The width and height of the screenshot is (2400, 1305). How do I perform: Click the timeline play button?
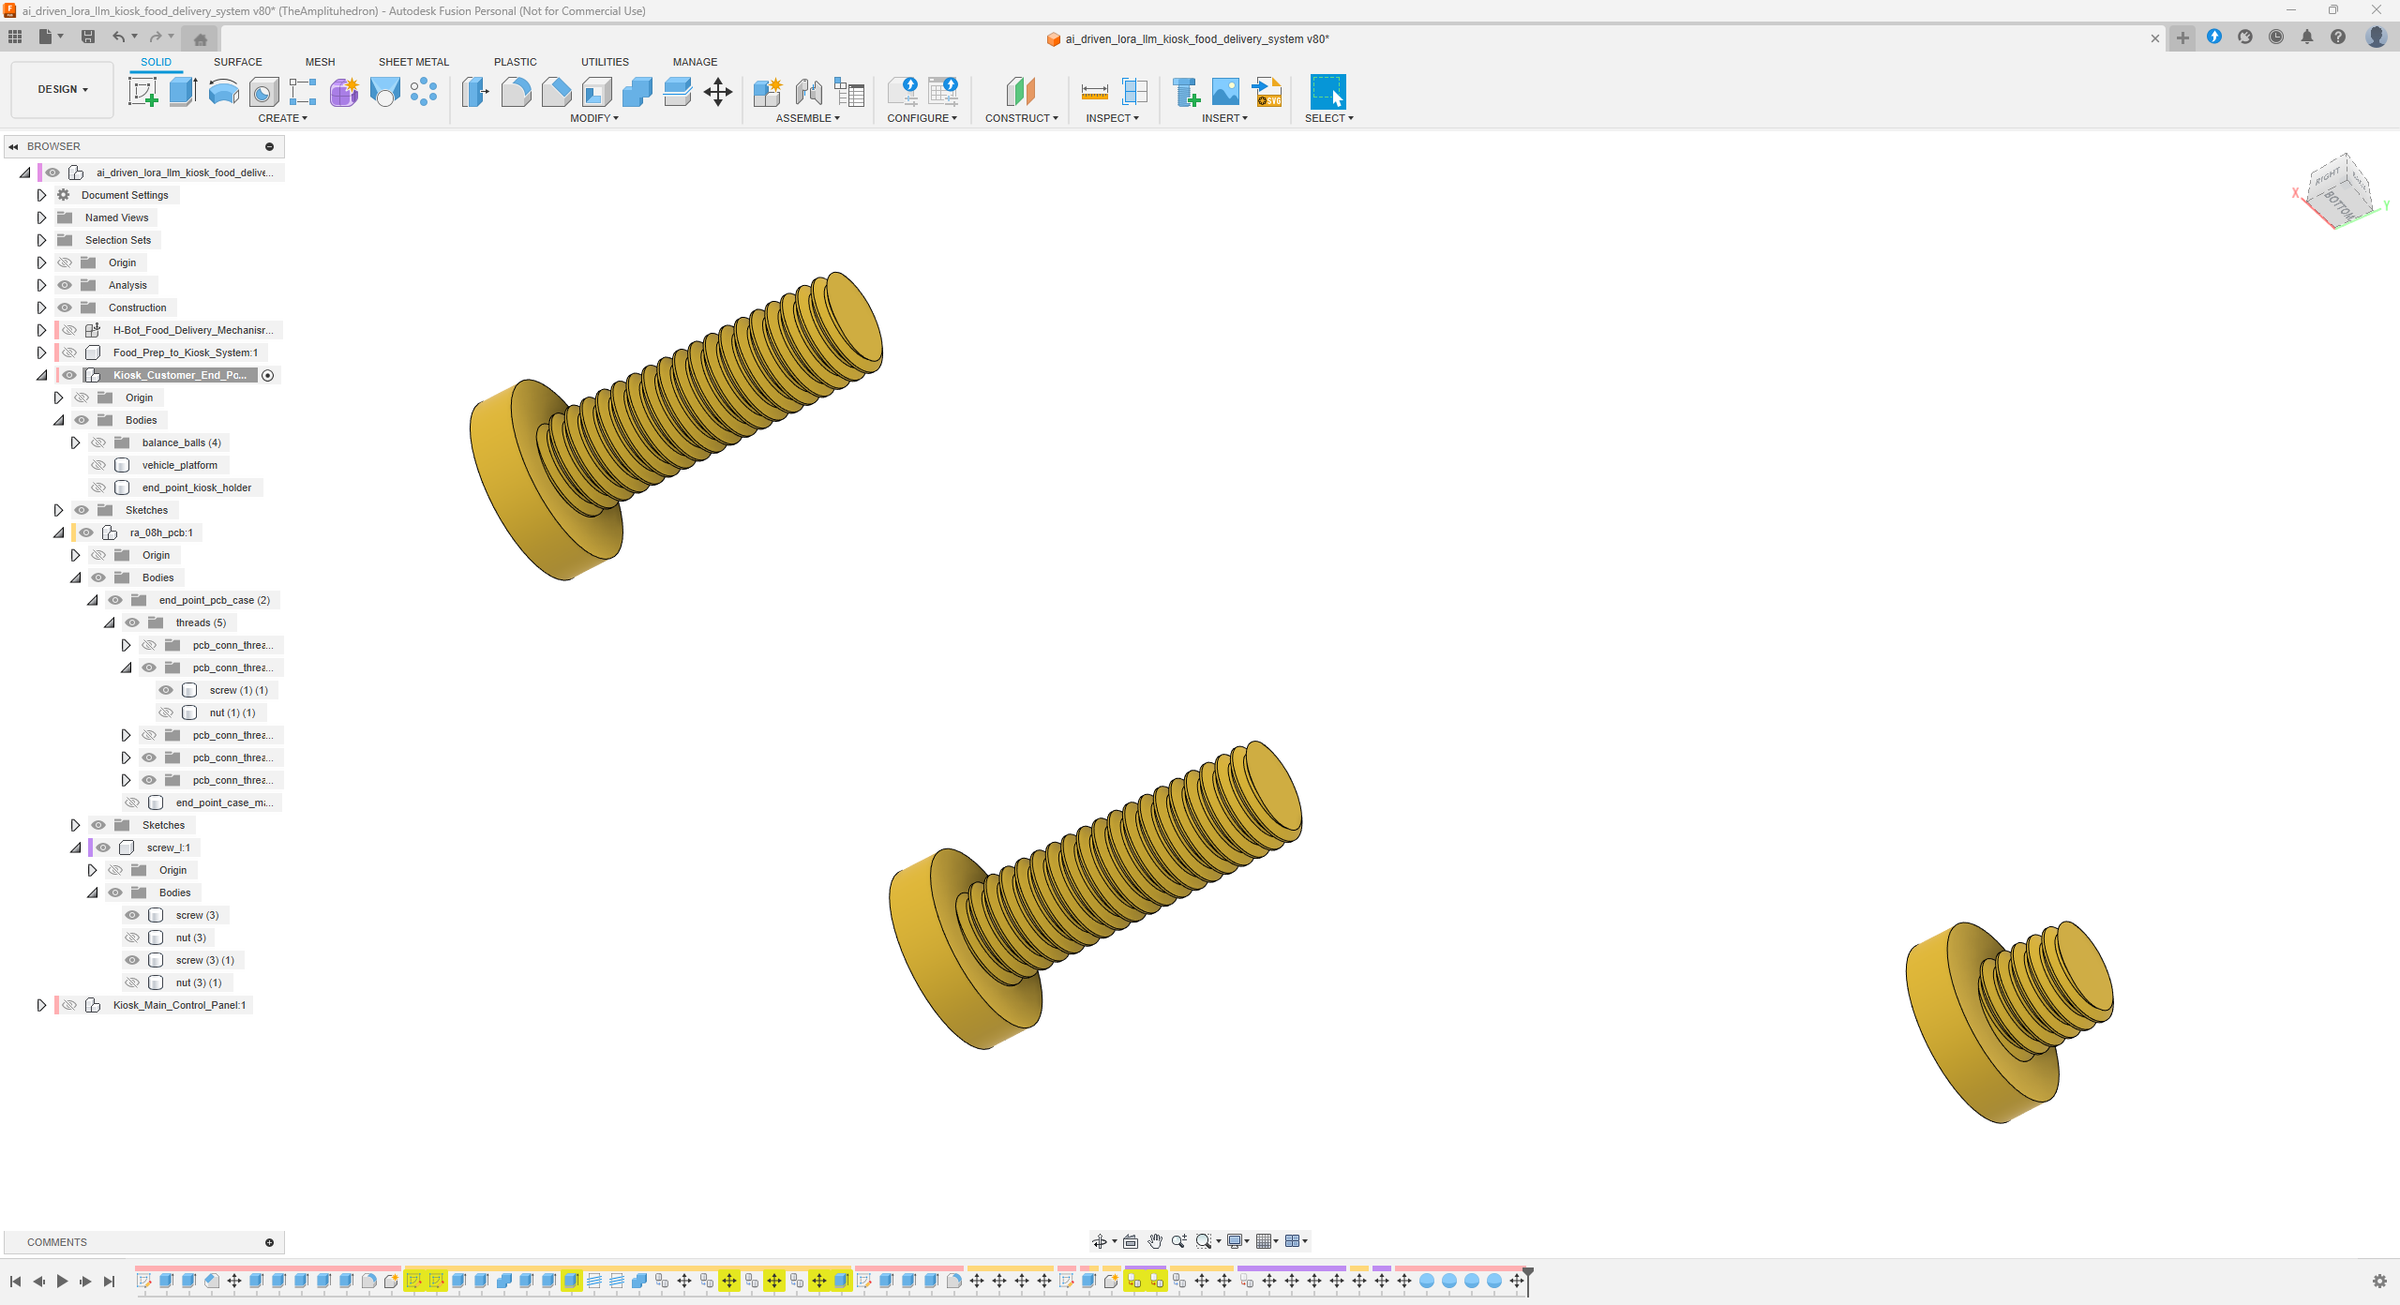pos(62,1281)
